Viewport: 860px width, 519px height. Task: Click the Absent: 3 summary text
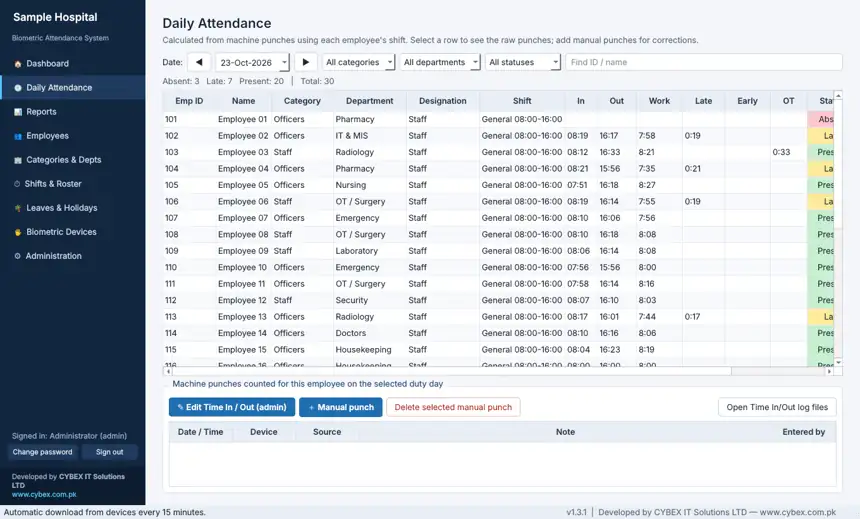click(181, 81)
